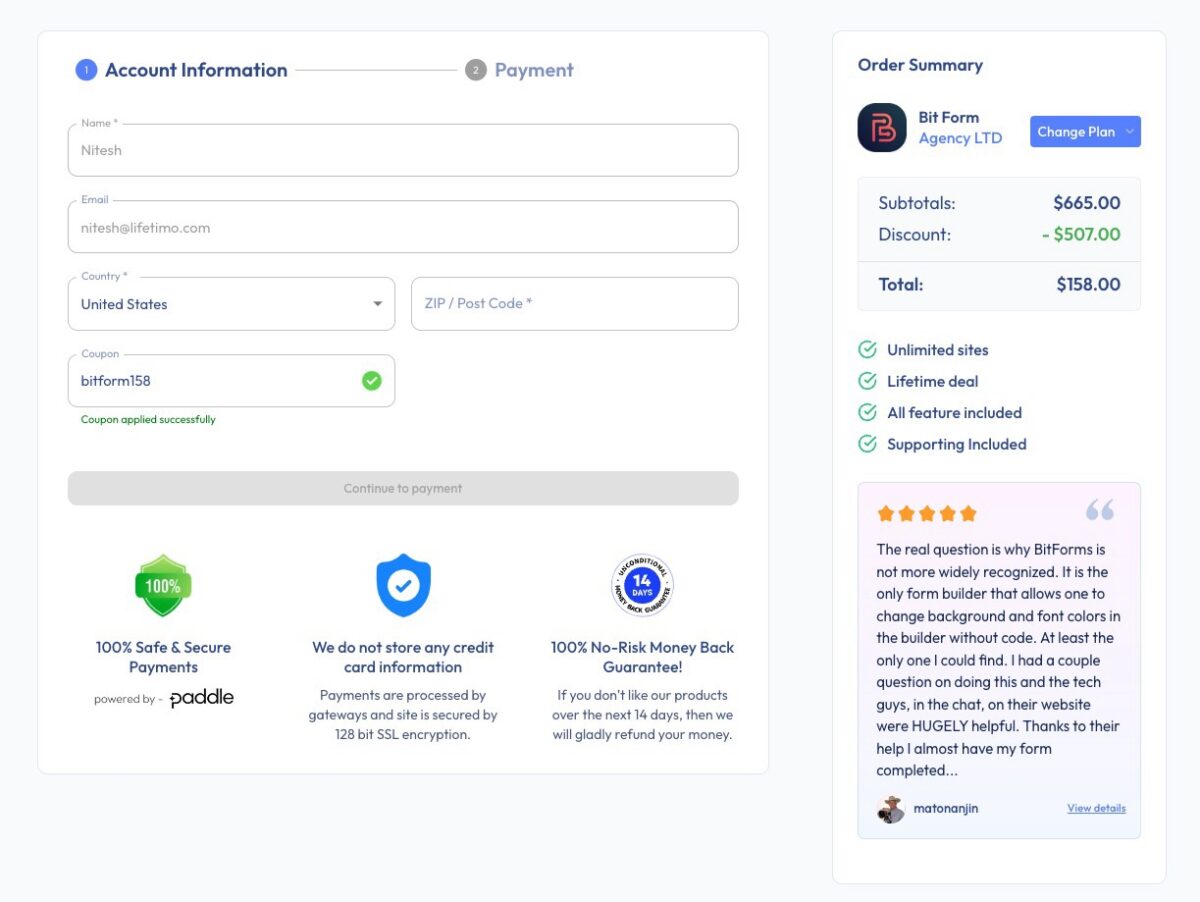Click the blue checkmark shield icon
Image resolution: width=1200 pixels, height=902 pixels.
click(x=403, y=586)
